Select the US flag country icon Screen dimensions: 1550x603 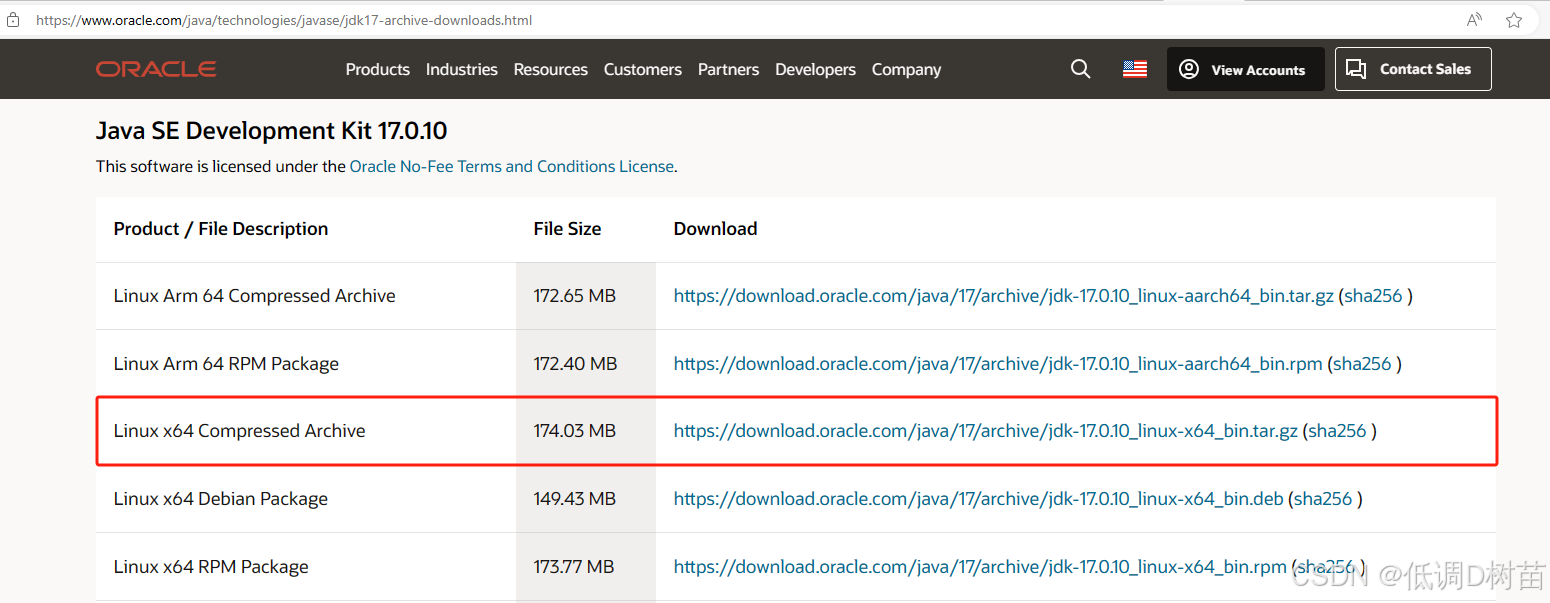click(1135, 69)
